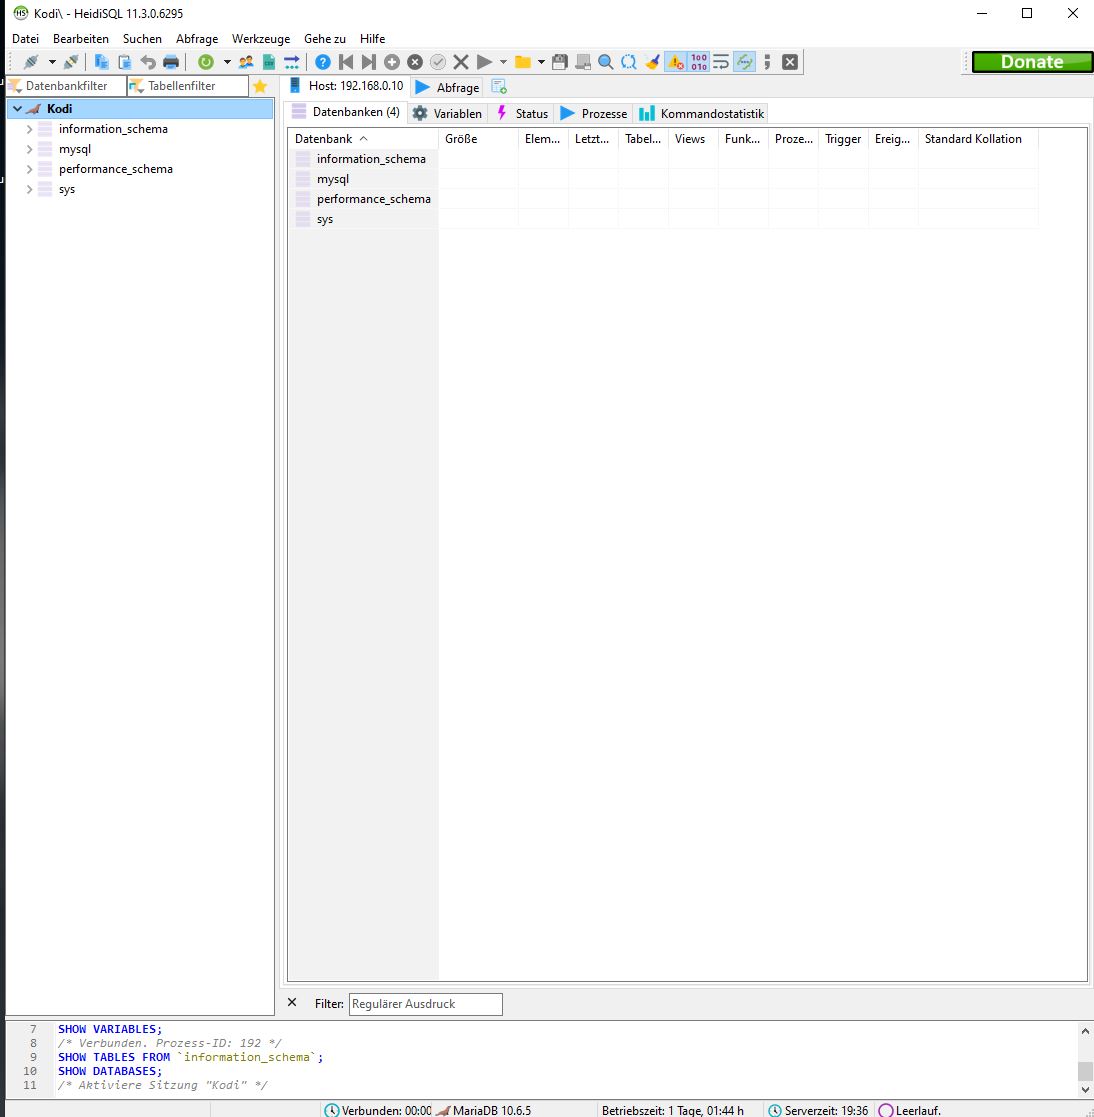Screen dimensions: 1094x1117
Task: Click the find and replace icon
Action: point(628,62)
